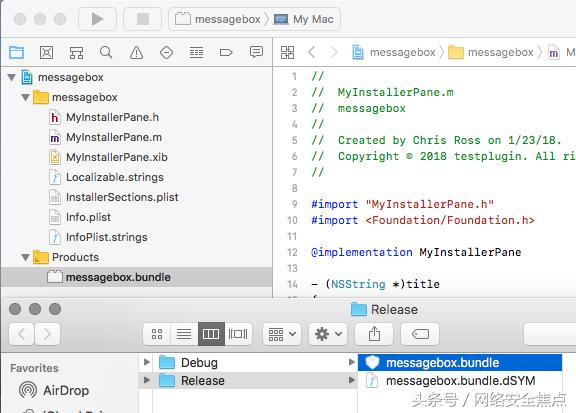This screenshot has width=576, height=413.
Task: Select messagebox.bundle in Products
Action: point(137,277)
